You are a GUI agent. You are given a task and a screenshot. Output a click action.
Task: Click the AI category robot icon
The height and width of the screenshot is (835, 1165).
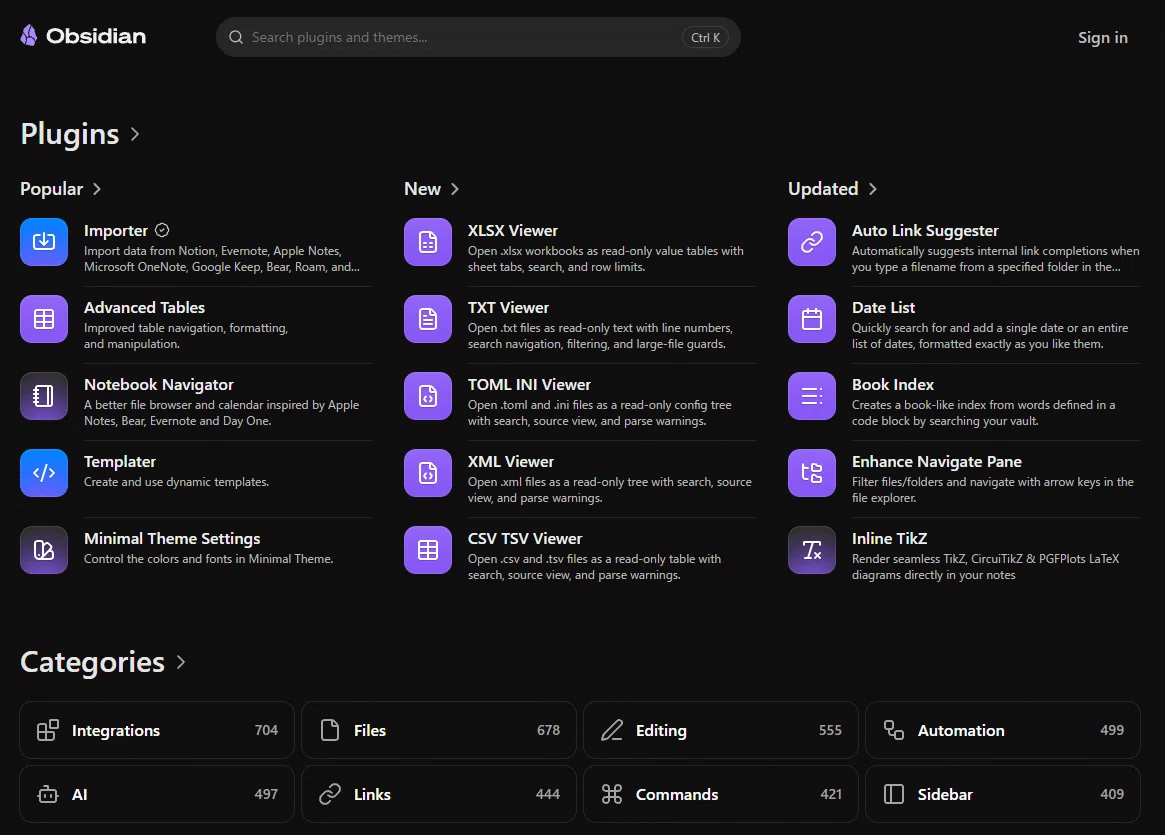pyautogui.click(x=48, y=794)
